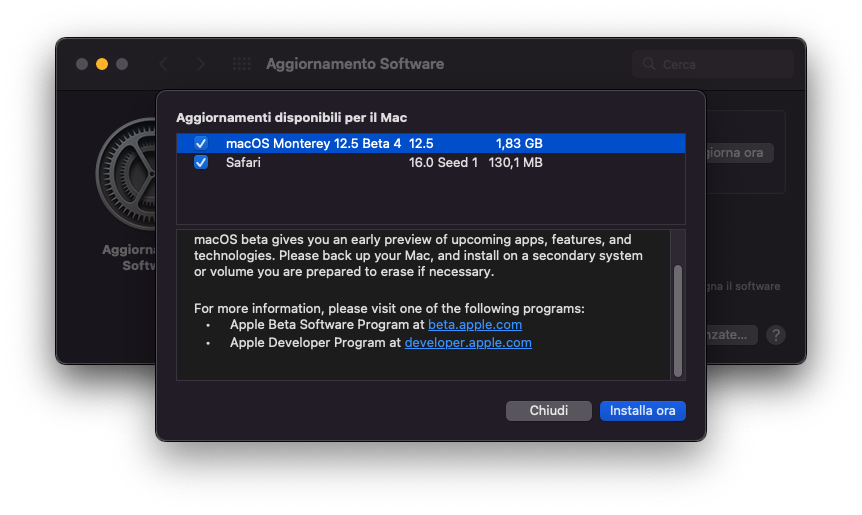Click the gray close window dot
This screenshot has width=862, height=515.
click(x=82, y=64)
